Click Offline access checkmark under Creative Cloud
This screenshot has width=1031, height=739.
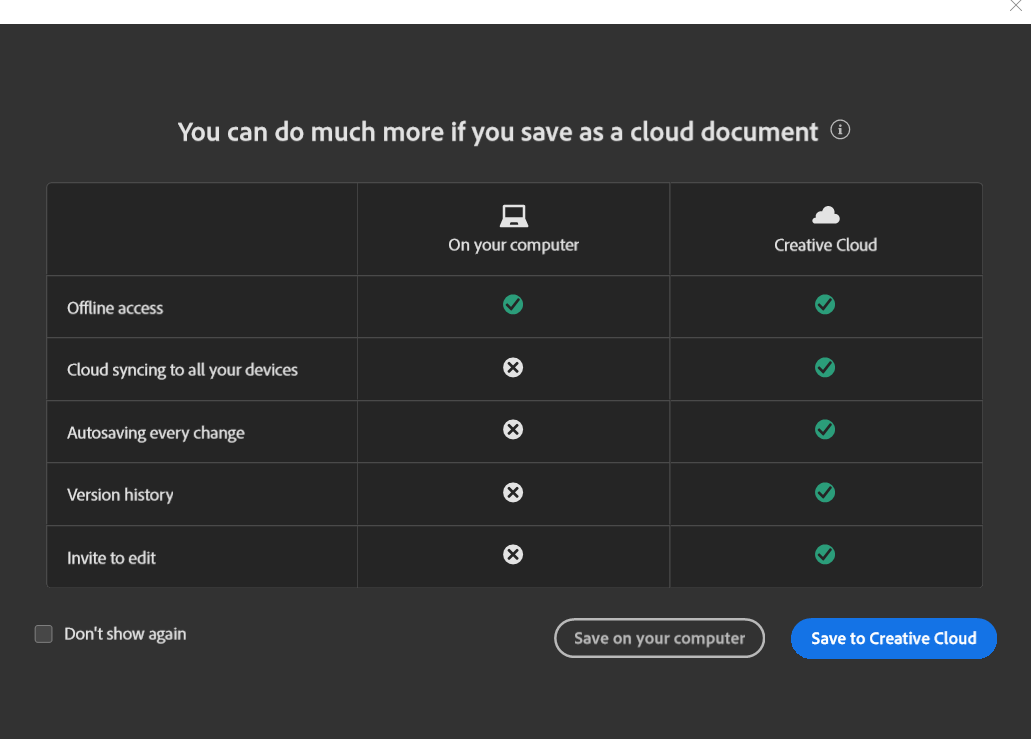825,304
